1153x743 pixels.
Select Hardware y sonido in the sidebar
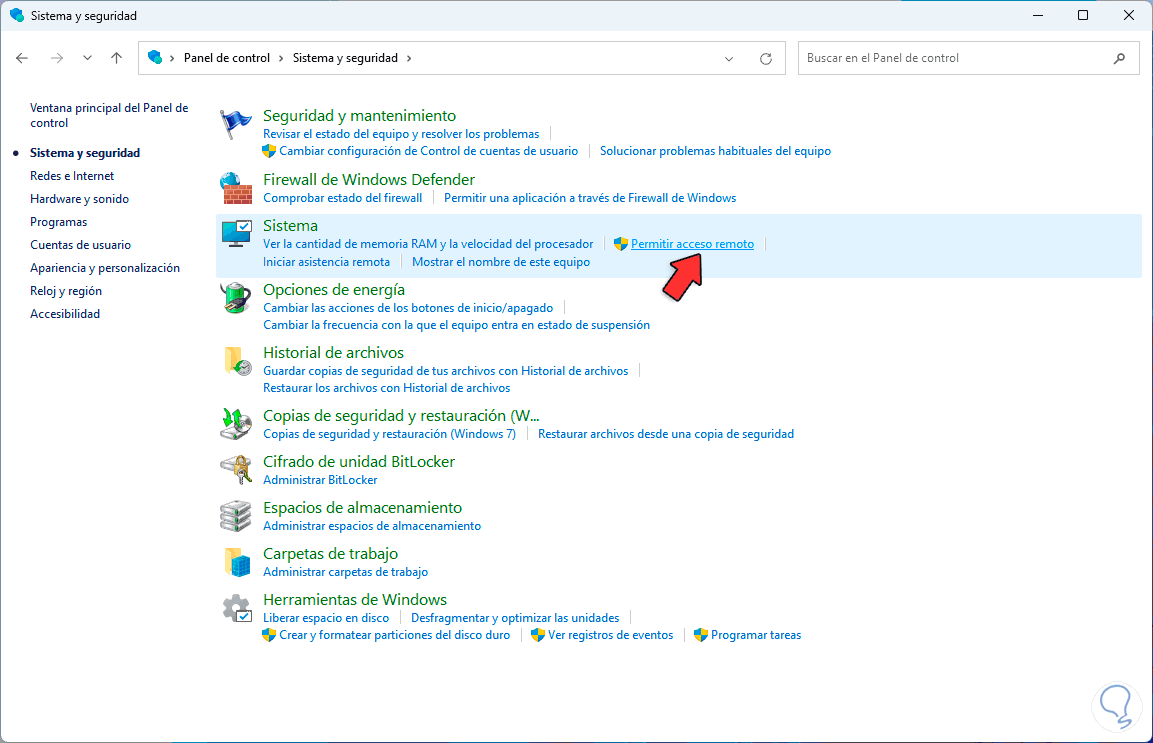(79, 199)
